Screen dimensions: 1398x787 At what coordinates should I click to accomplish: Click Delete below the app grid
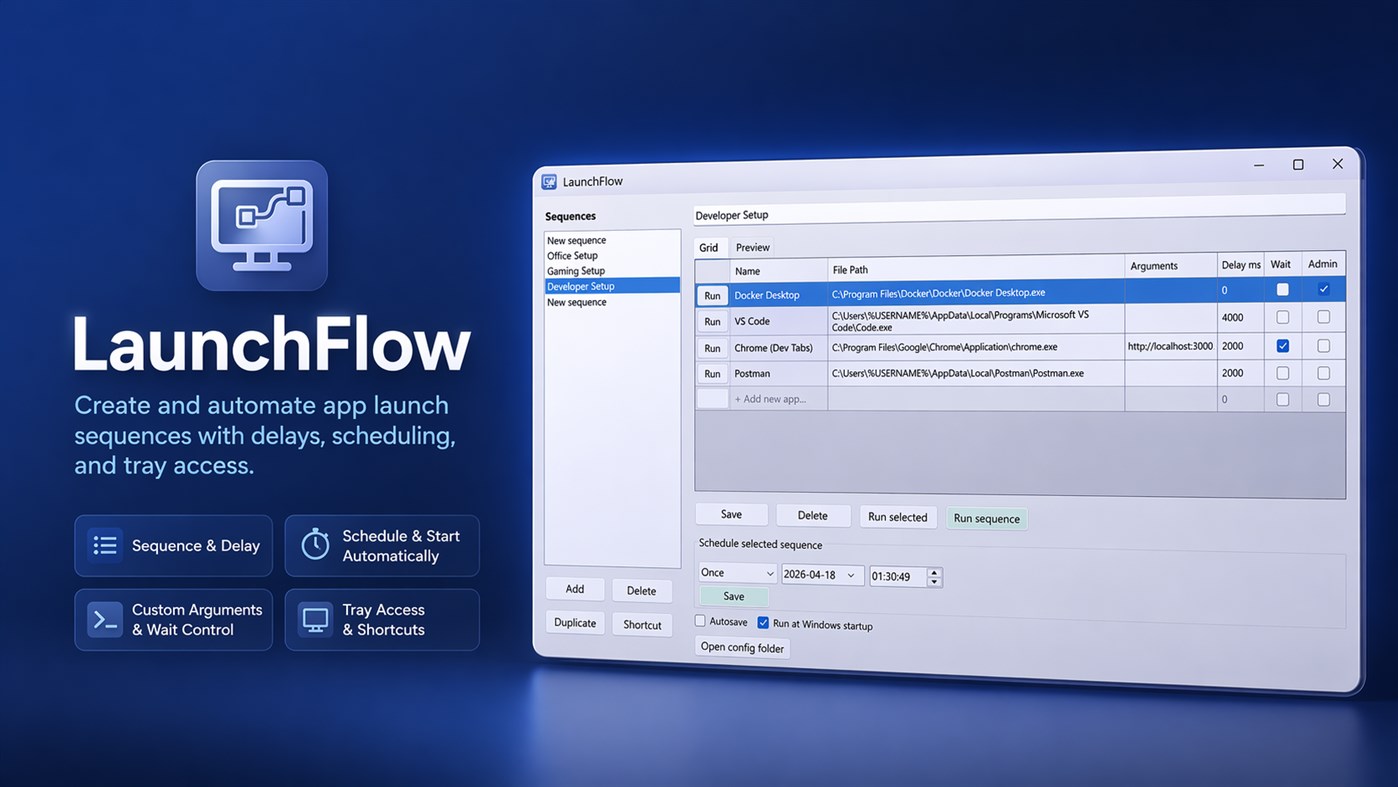pyautogui.click(x=812, y=515)
